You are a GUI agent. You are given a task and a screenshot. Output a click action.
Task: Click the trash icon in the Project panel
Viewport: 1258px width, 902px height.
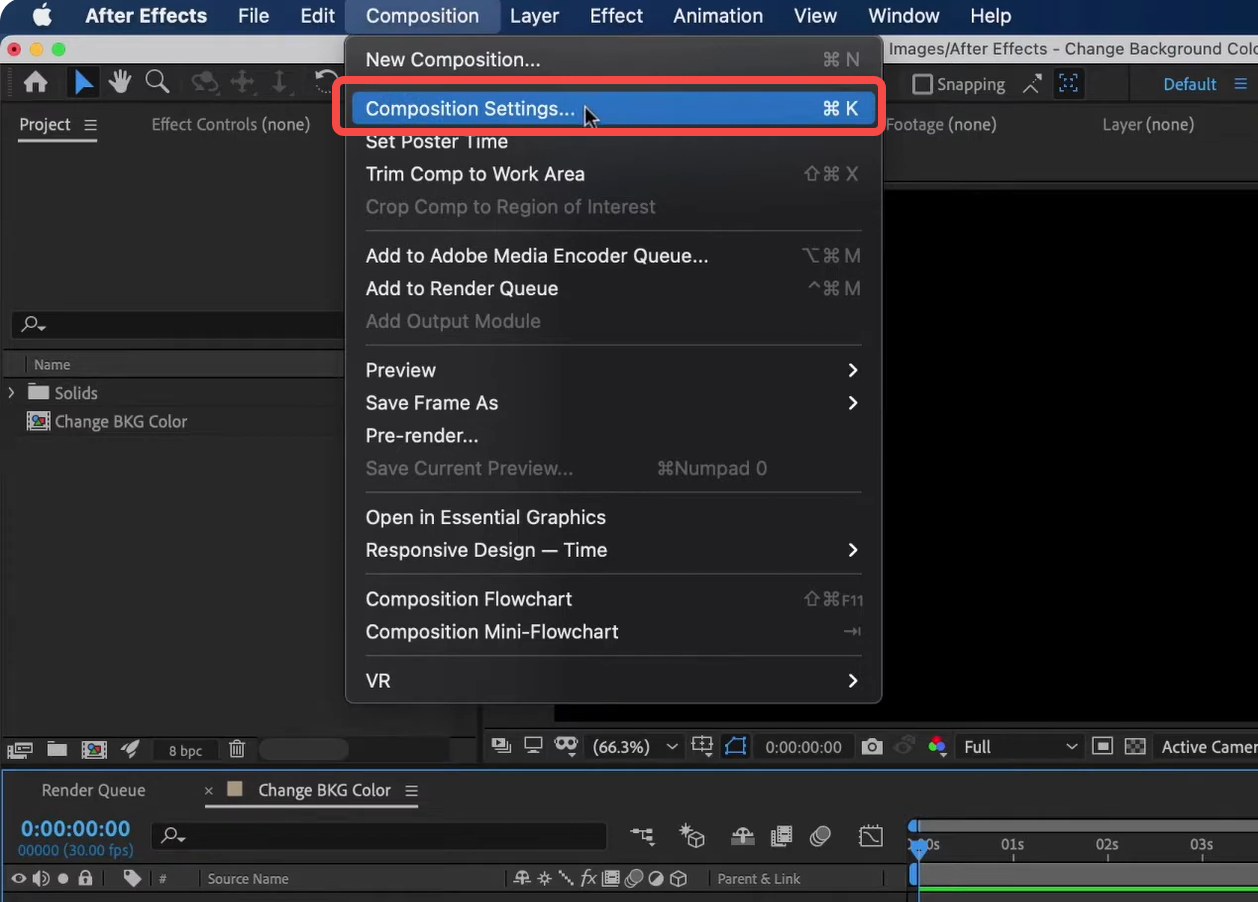click(x=237, y=749)
